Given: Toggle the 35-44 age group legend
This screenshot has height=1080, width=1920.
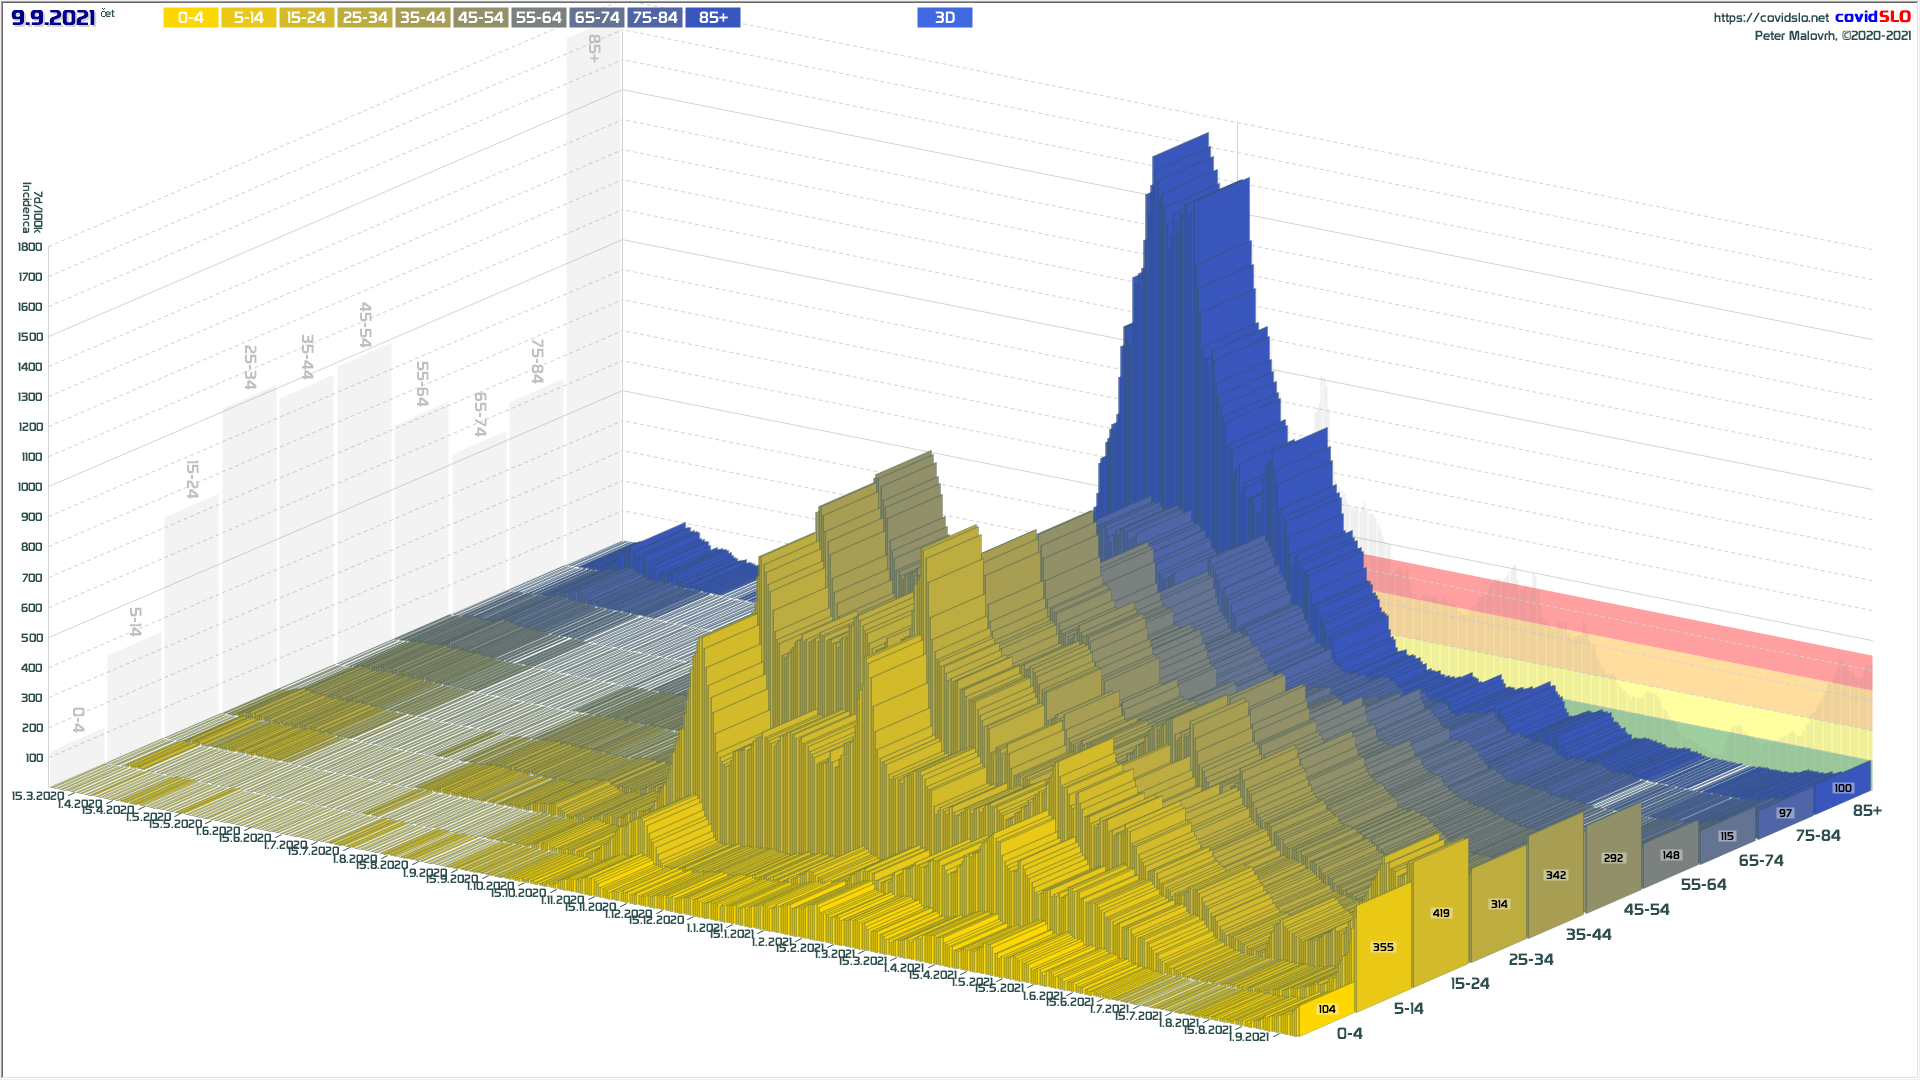Looking at the screenshot, I should pos(422,18).
